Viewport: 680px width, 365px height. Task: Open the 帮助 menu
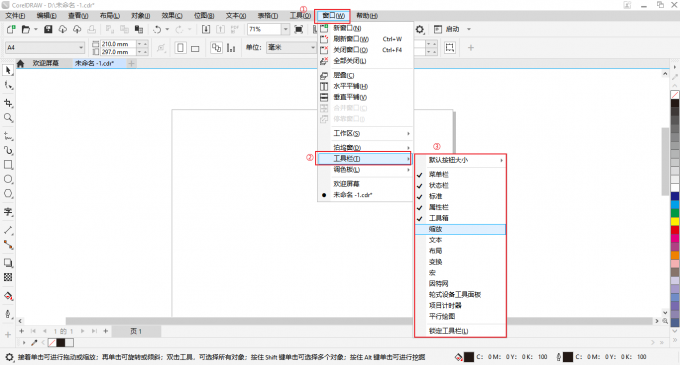coord(367,16)
